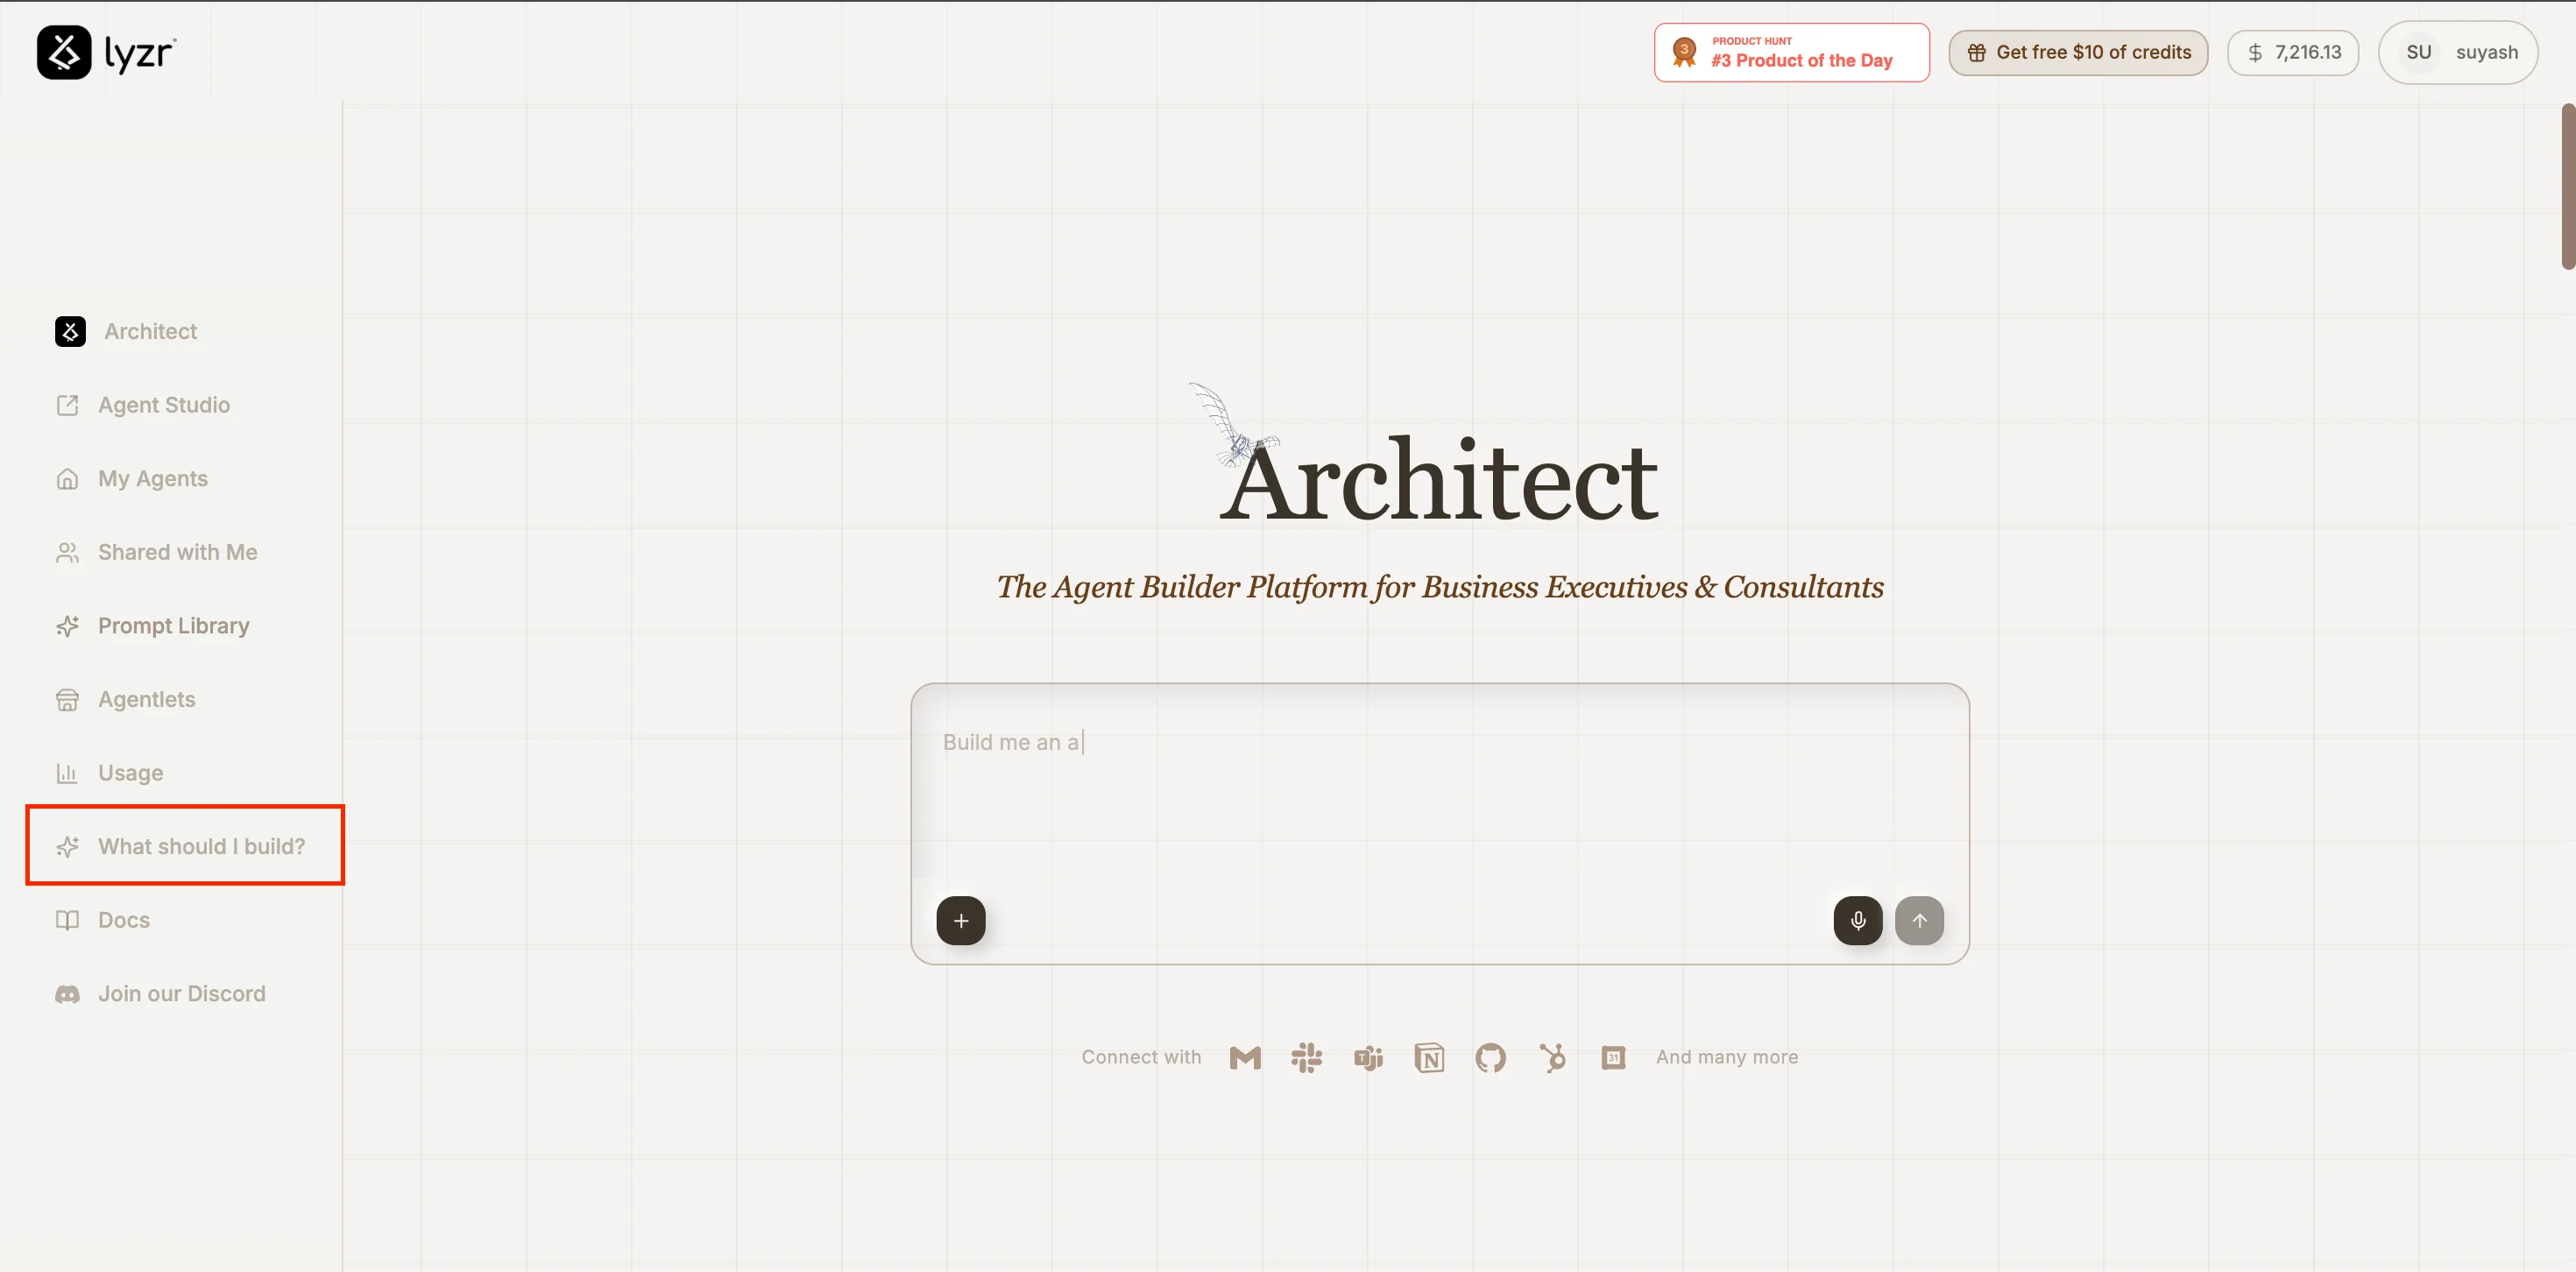Click the Gmail integration icon
The image size is (2576, 1272).
click(1244, 1057)
